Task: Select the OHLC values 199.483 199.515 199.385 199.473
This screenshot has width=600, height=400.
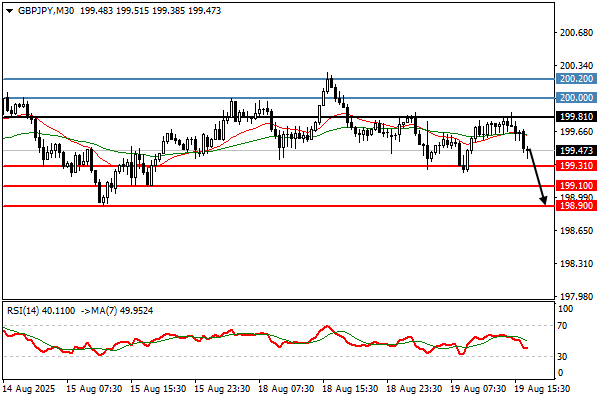Action: (150, 11)
